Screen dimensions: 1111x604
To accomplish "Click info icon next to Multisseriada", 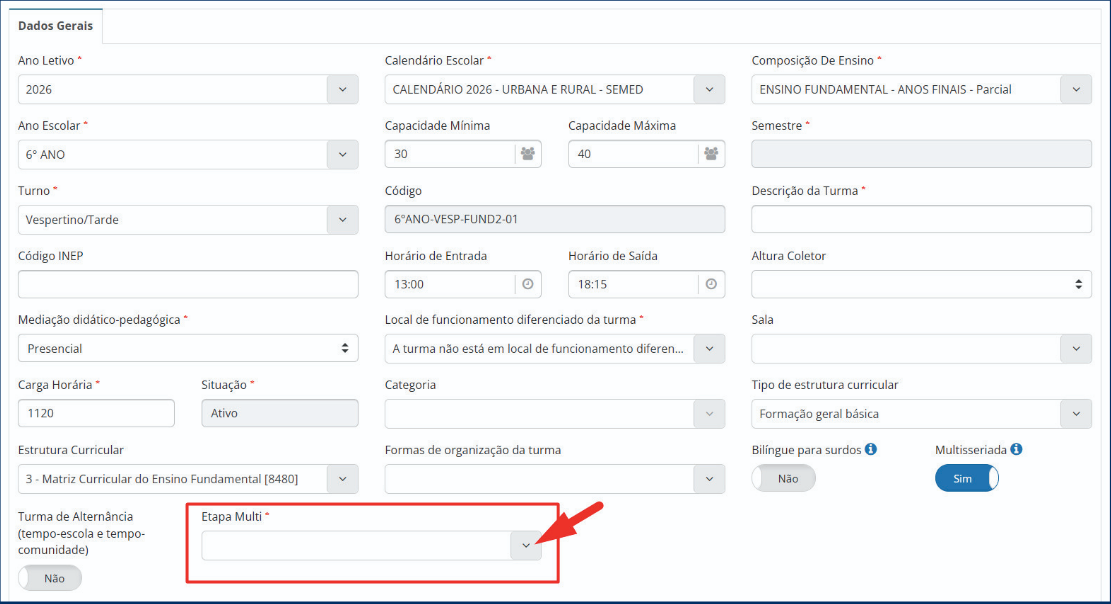I will pos(1016,450).
